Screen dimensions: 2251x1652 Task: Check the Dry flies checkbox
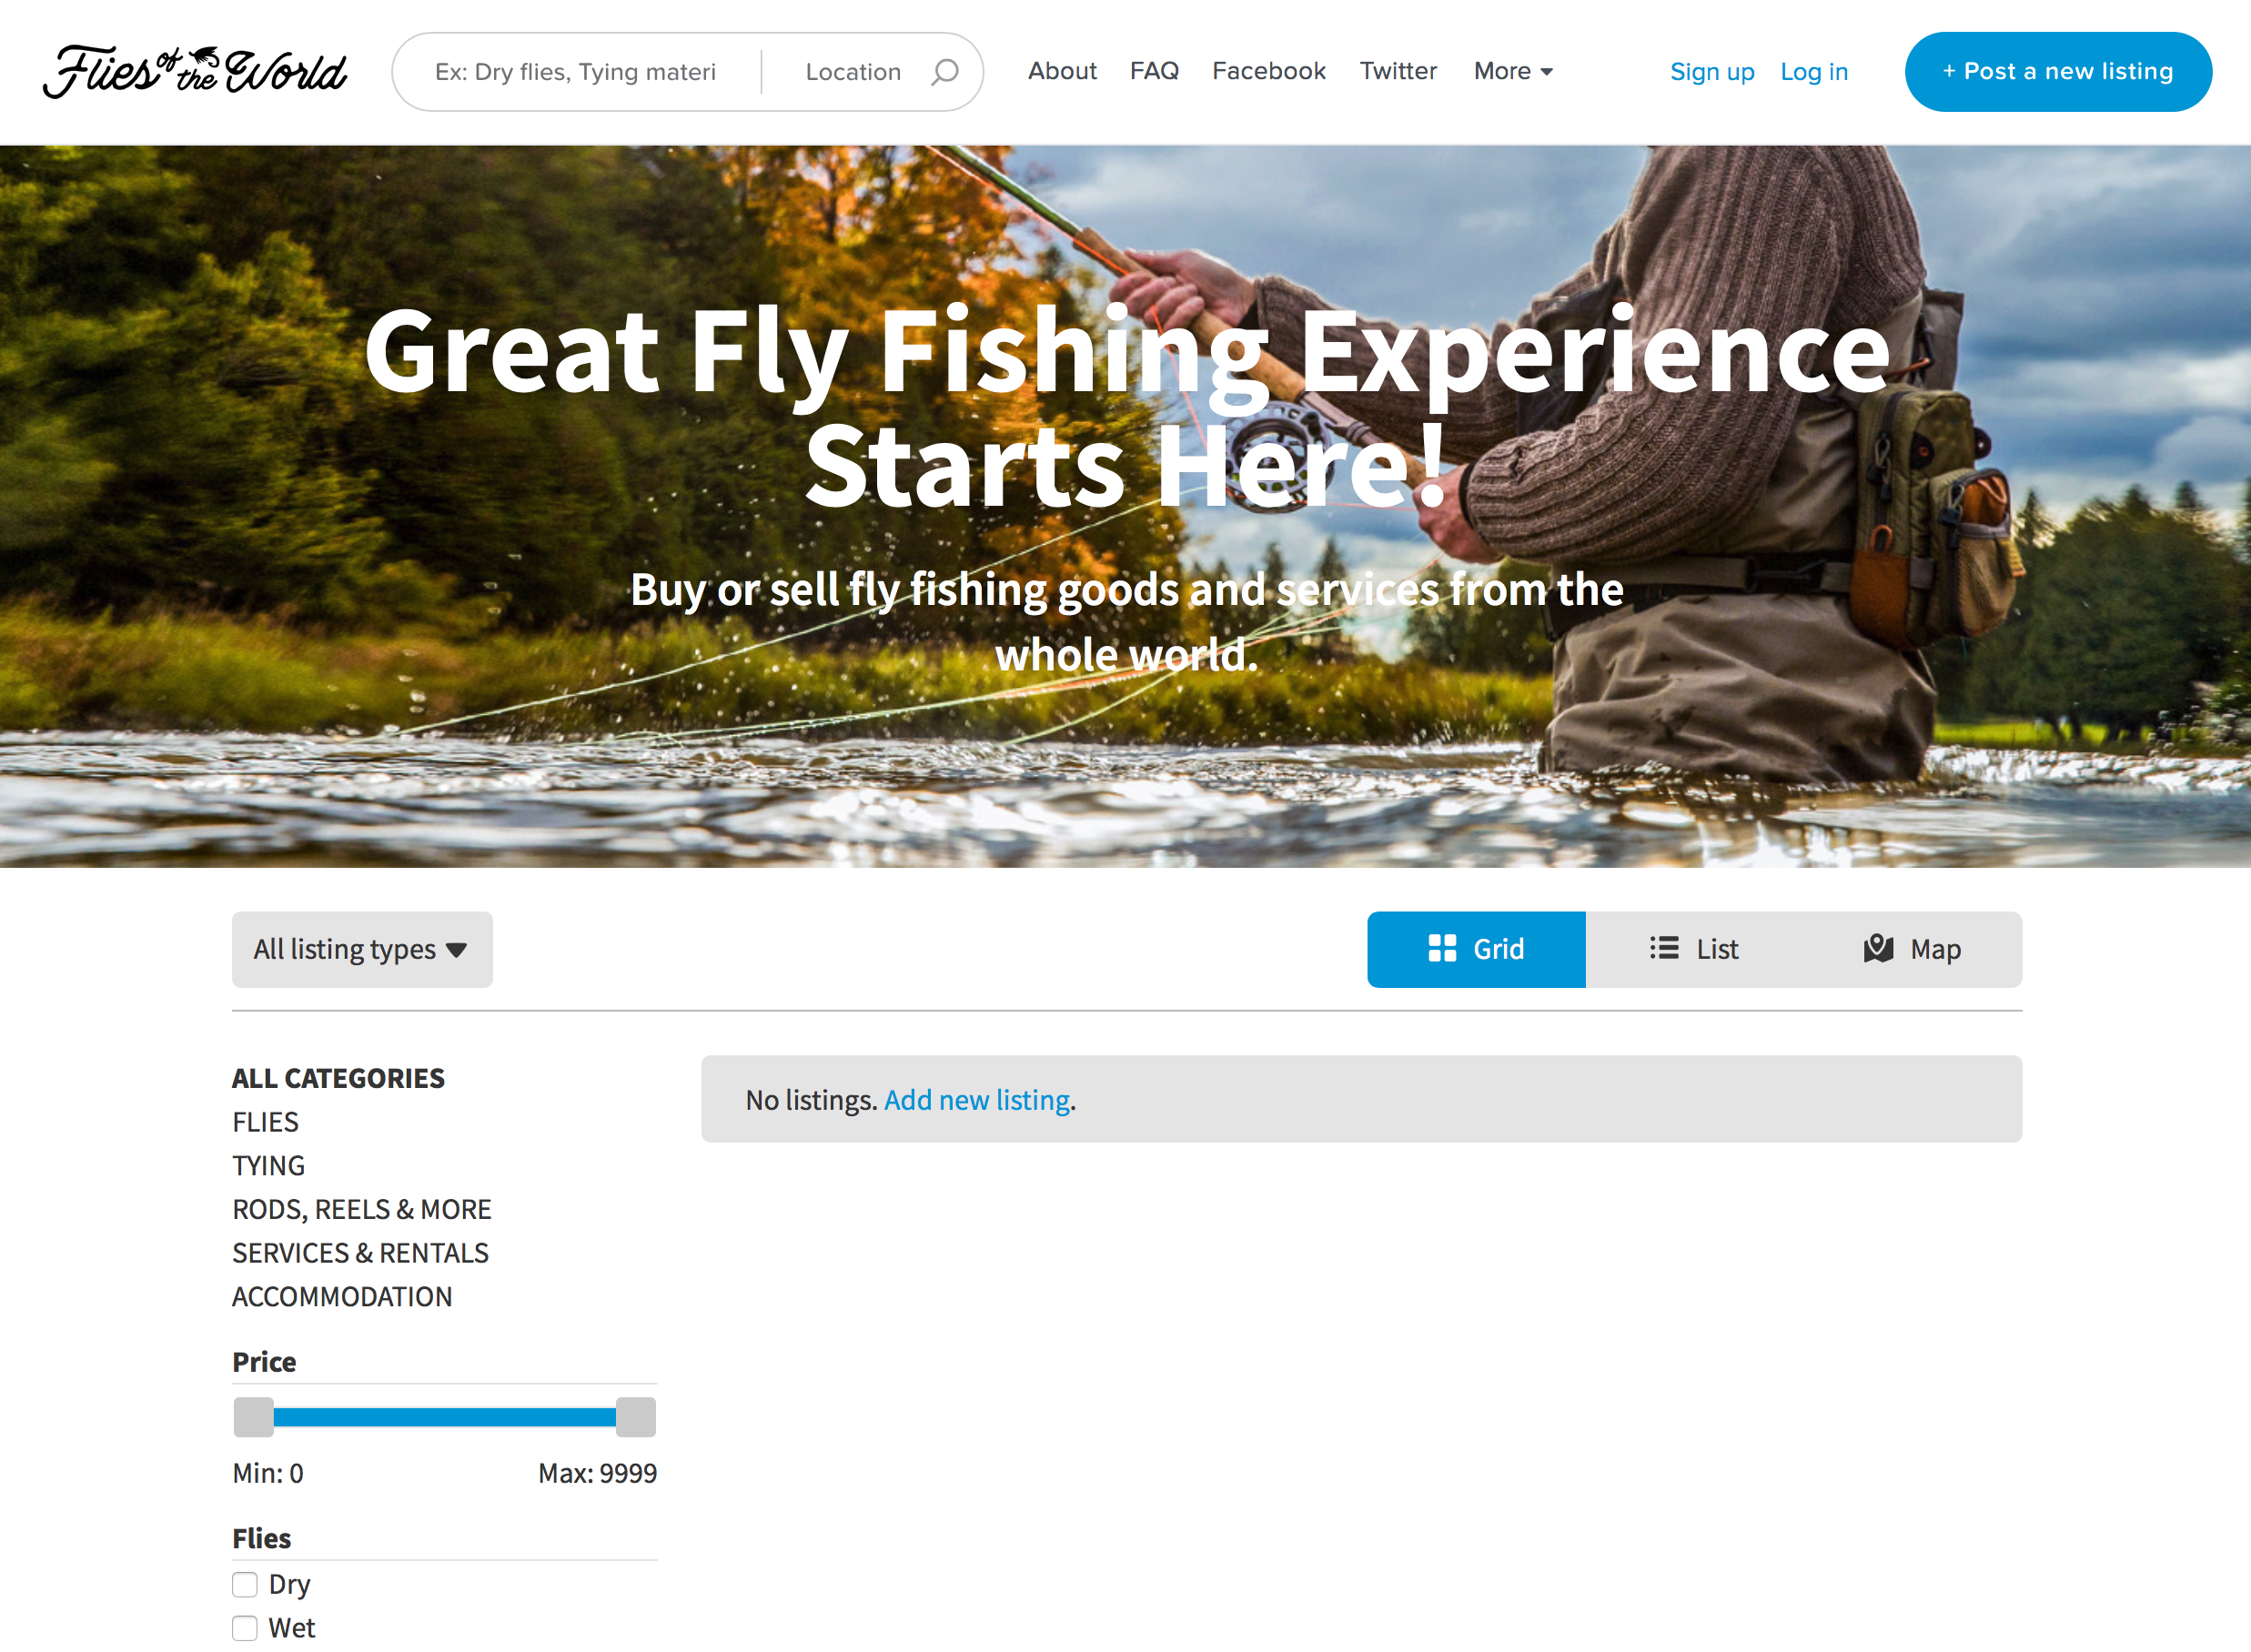coord(245,1585)
